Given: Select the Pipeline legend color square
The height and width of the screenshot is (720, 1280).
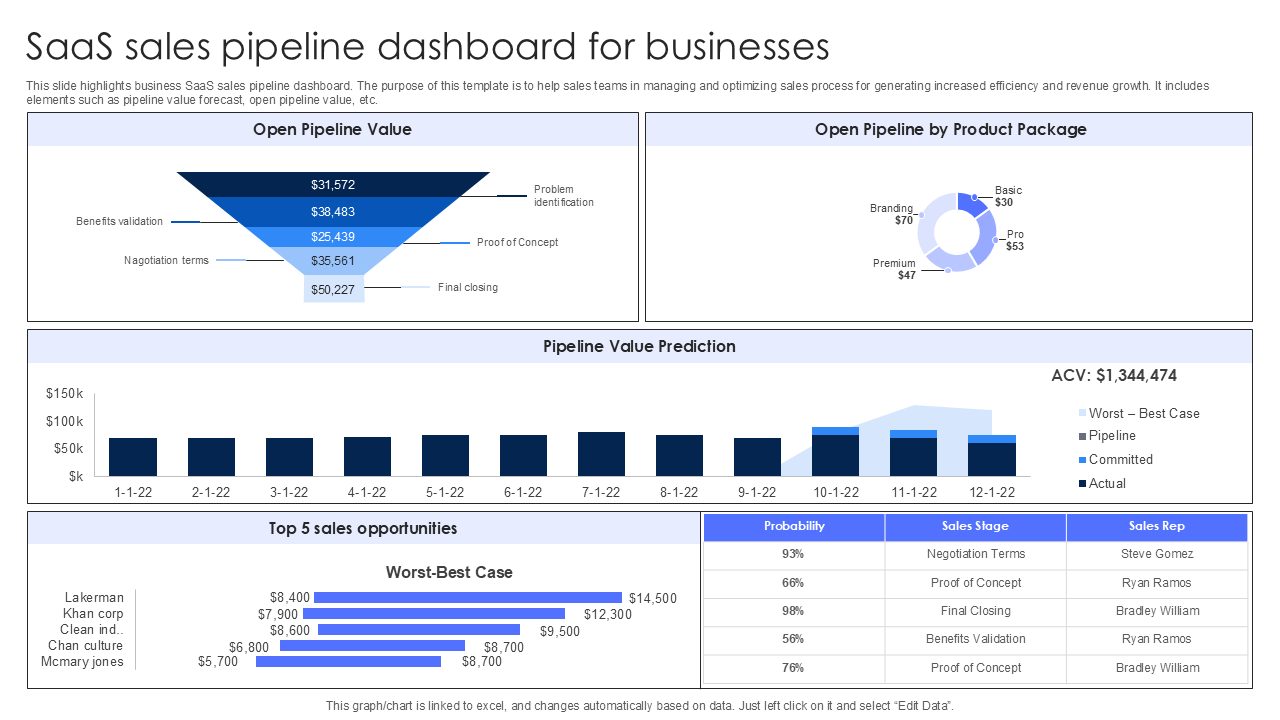Looking at the screenshot, I should coord(1082,436).
